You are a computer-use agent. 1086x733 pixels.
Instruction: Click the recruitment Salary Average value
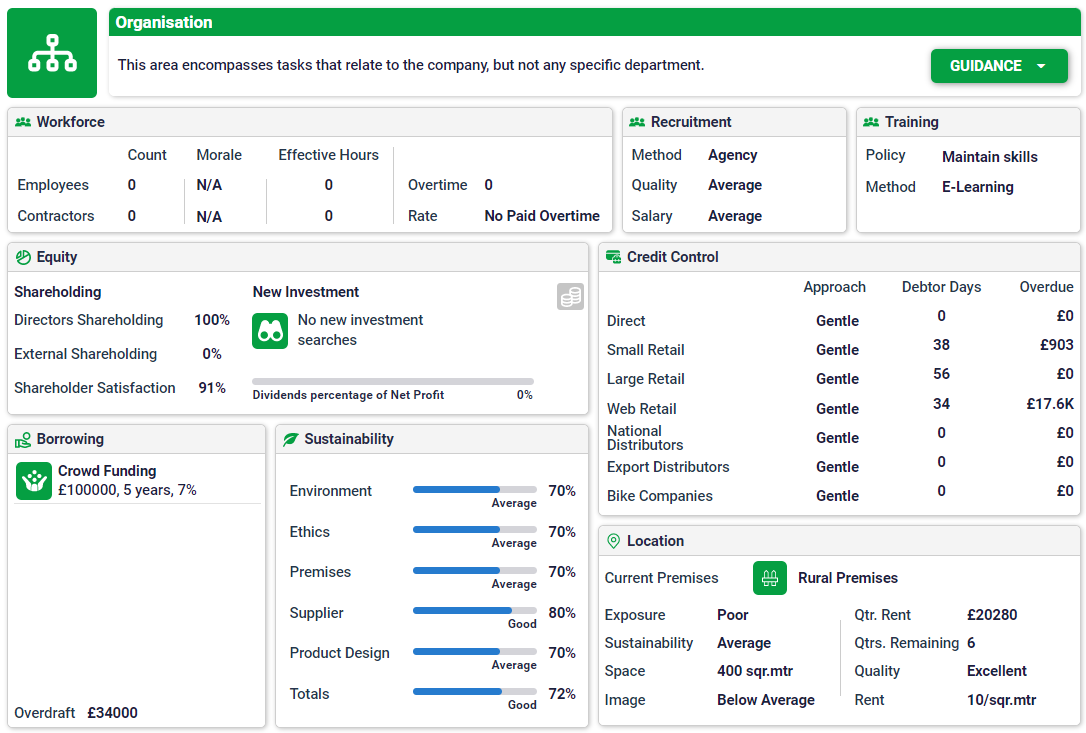point(735,216)
